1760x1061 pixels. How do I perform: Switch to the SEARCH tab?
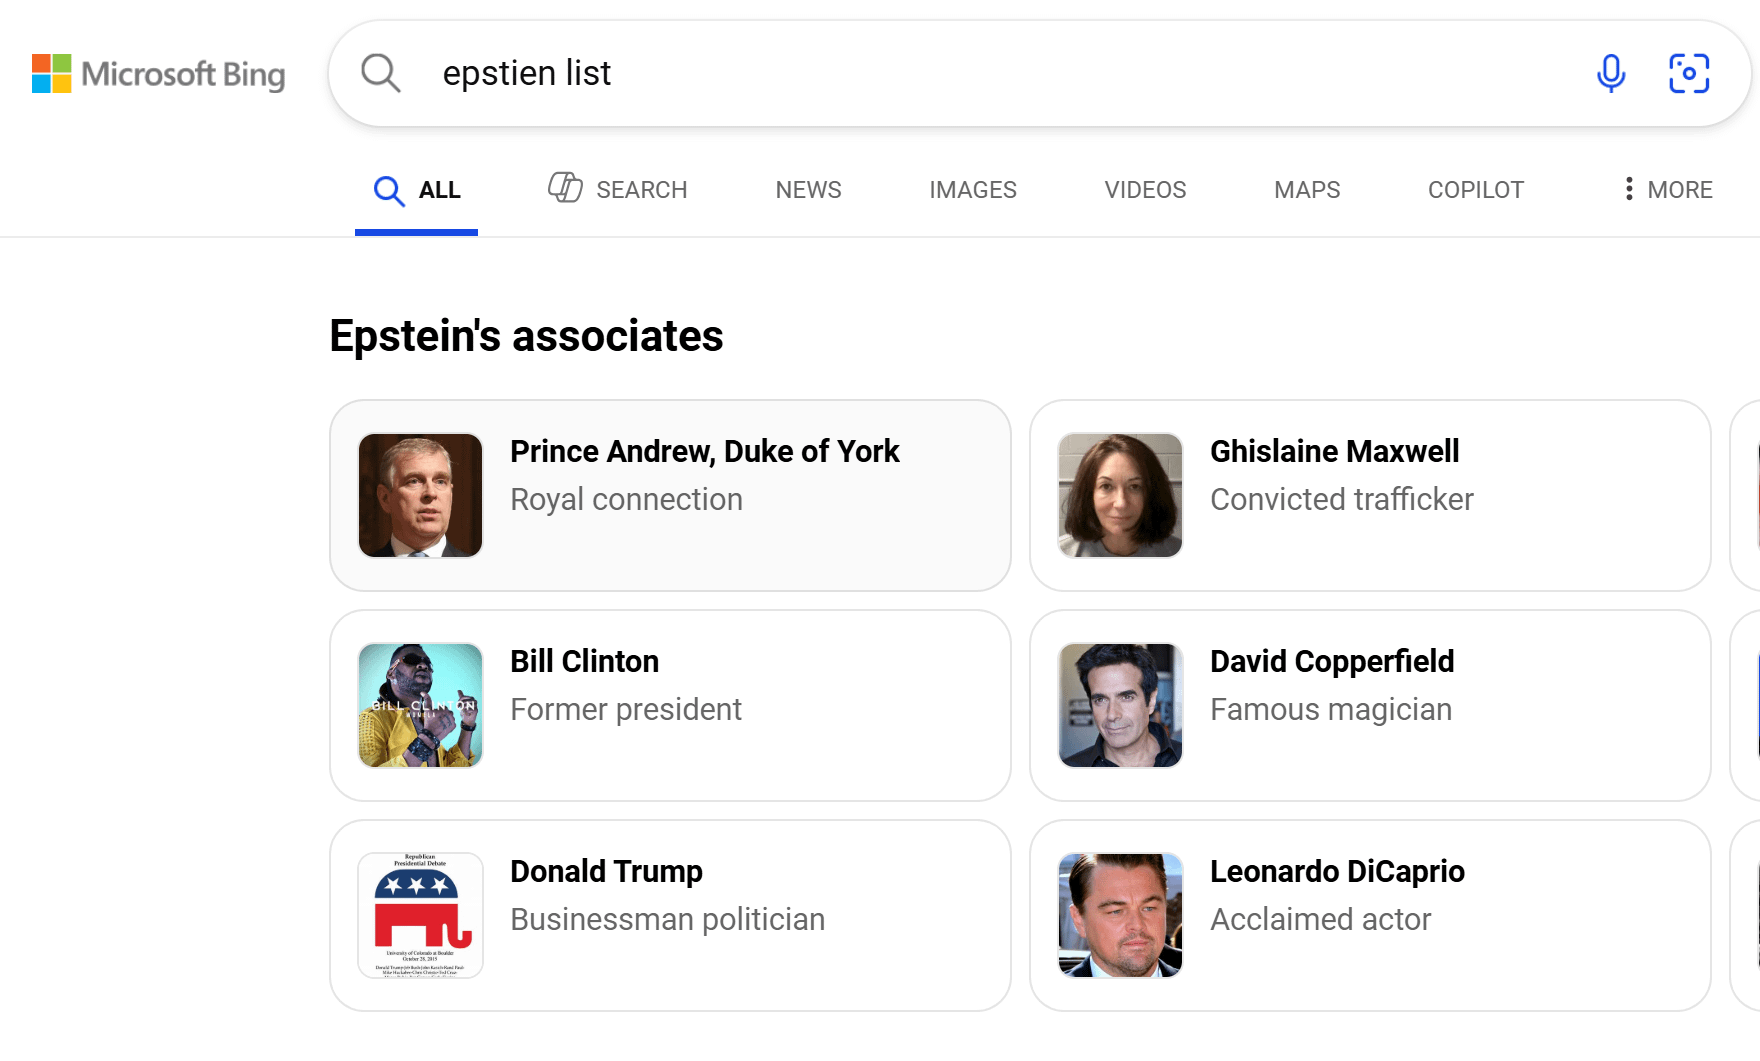(x=617, y=189)
